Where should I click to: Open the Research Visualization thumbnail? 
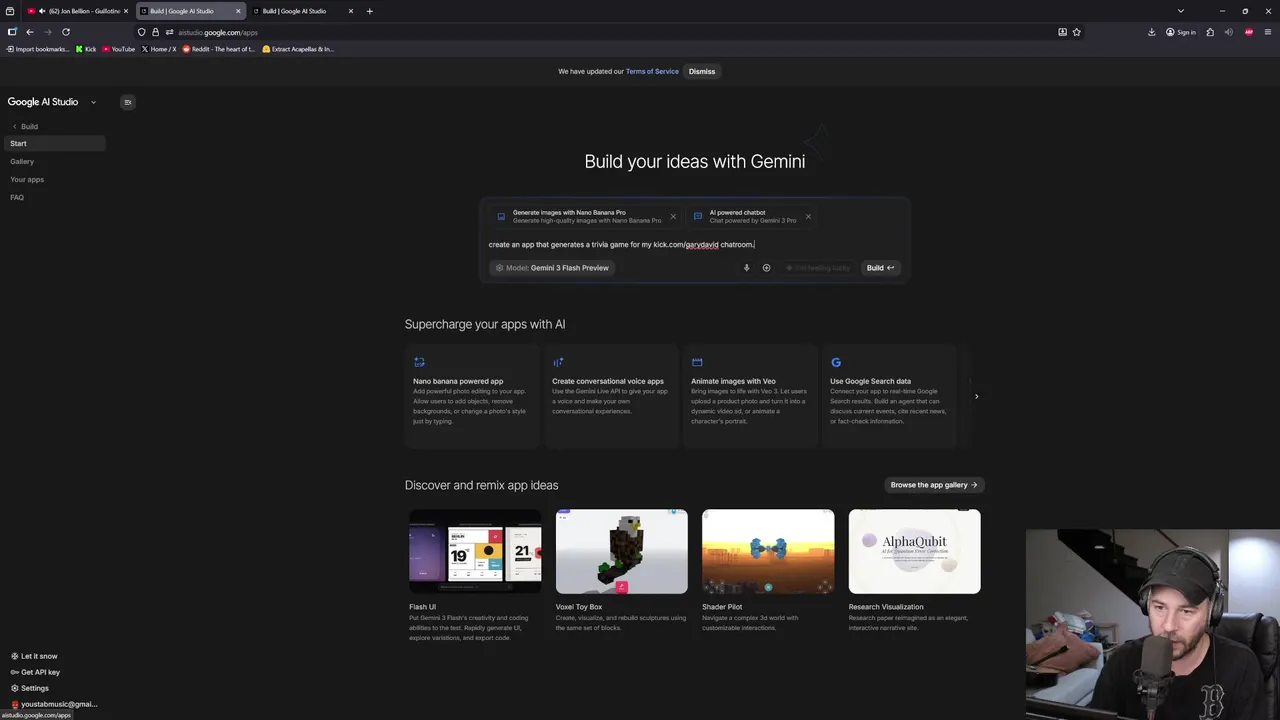tap(915, 552)
